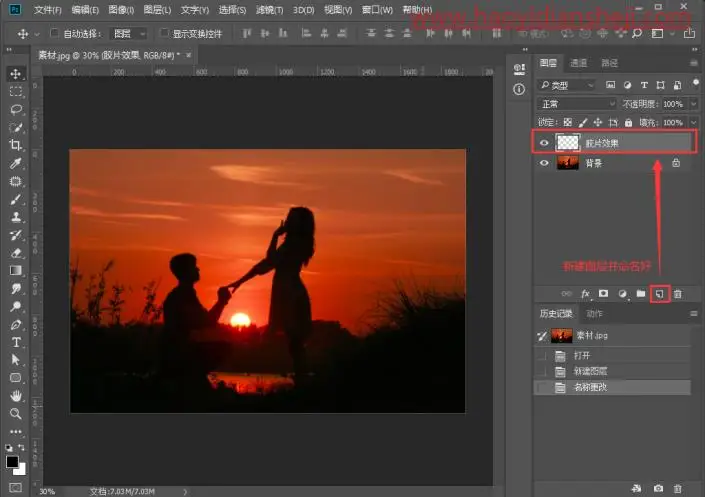This screenshot has width=705, height=497.
Task: Select the Horizontal Type tool
Action: coord(16,342)
